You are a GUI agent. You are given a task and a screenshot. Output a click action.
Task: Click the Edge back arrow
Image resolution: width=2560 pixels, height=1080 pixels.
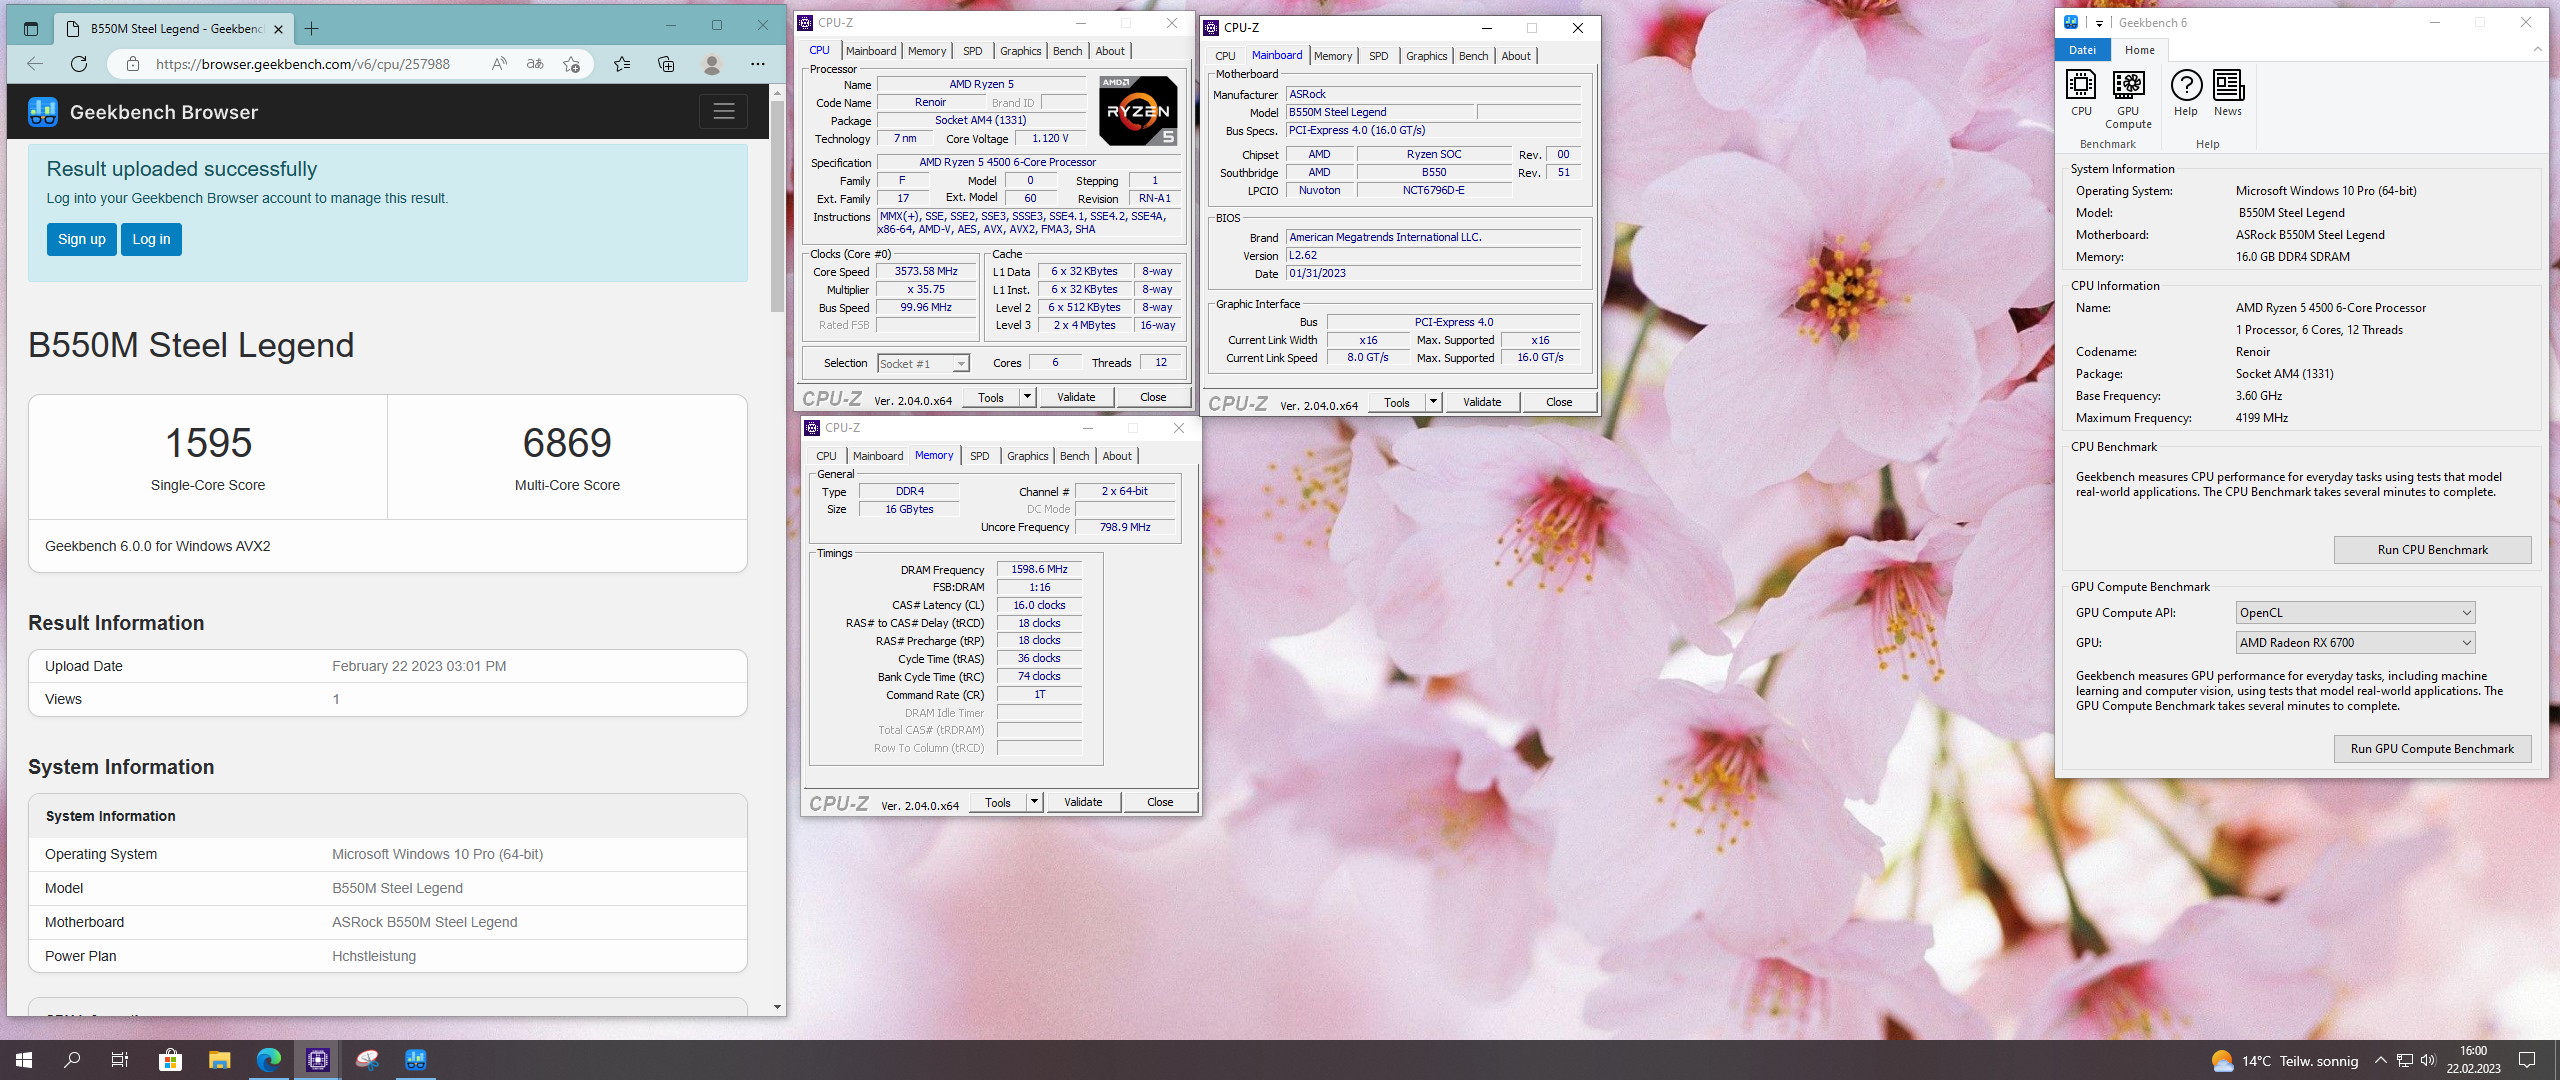pyautogui.click(x=35, y=64)
